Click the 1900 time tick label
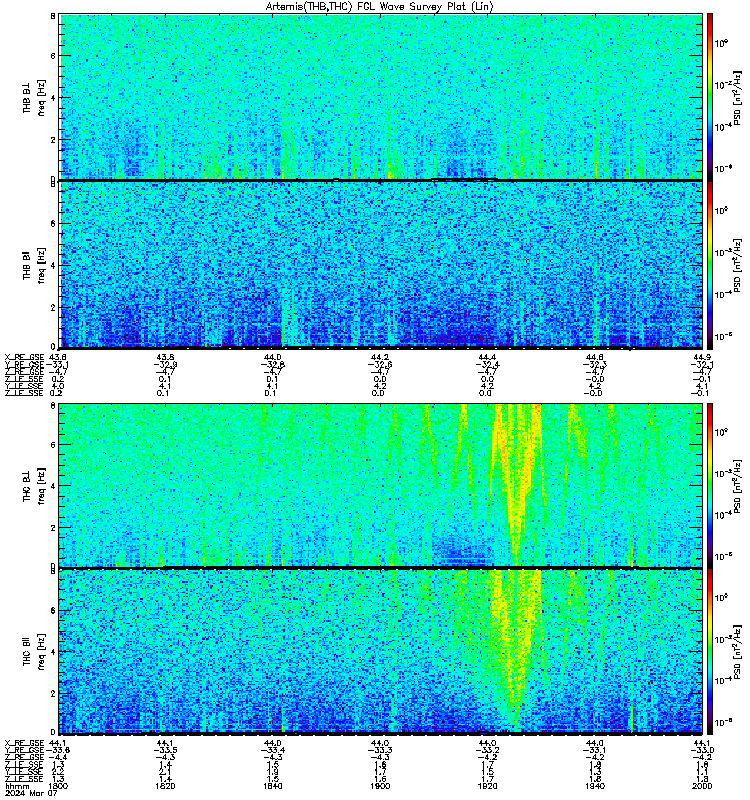Image resolution: width=750 pixels, height=800 pixels. (x=381, y=786)
